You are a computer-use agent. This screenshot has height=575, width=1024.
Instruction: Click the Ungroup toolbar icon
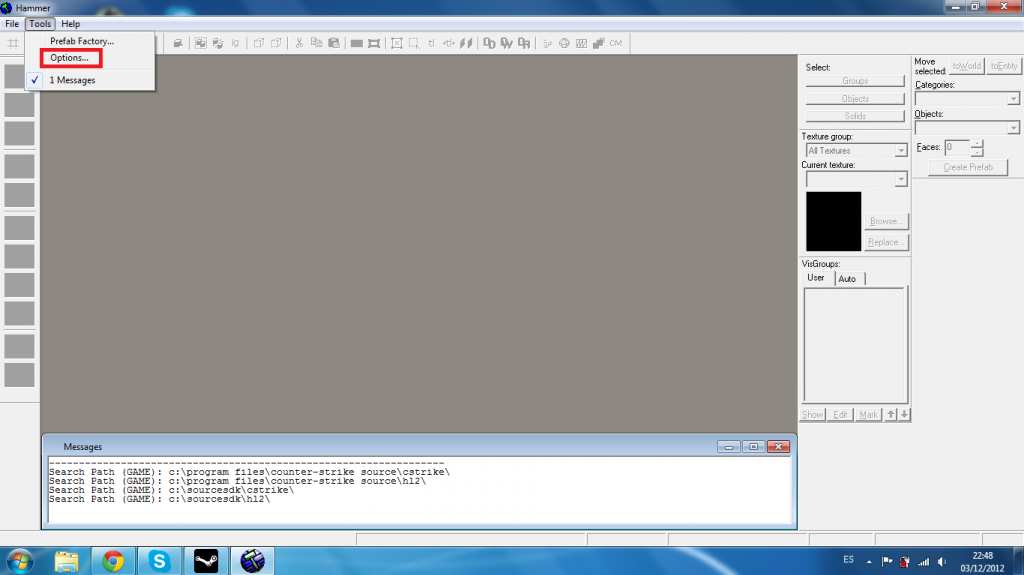217,43
